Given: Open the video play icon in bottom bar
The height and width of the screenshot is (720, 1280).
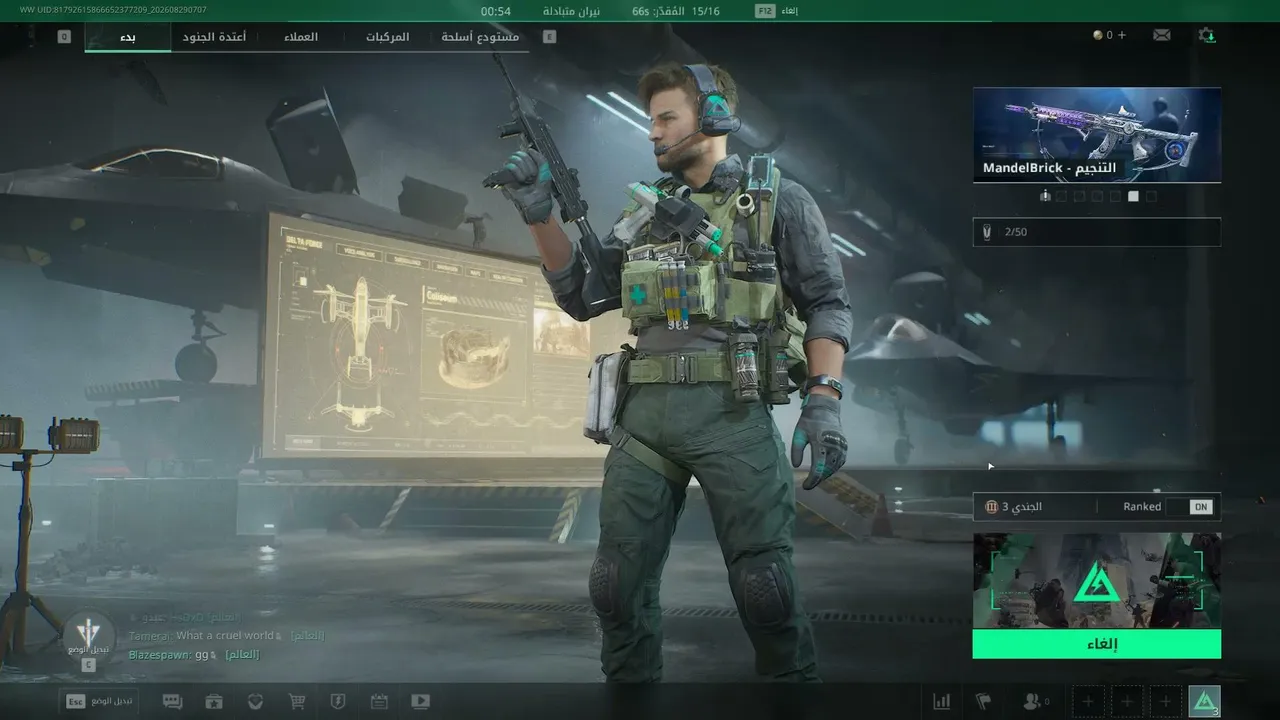Looking at the screenshot, I should click(420, 702).
